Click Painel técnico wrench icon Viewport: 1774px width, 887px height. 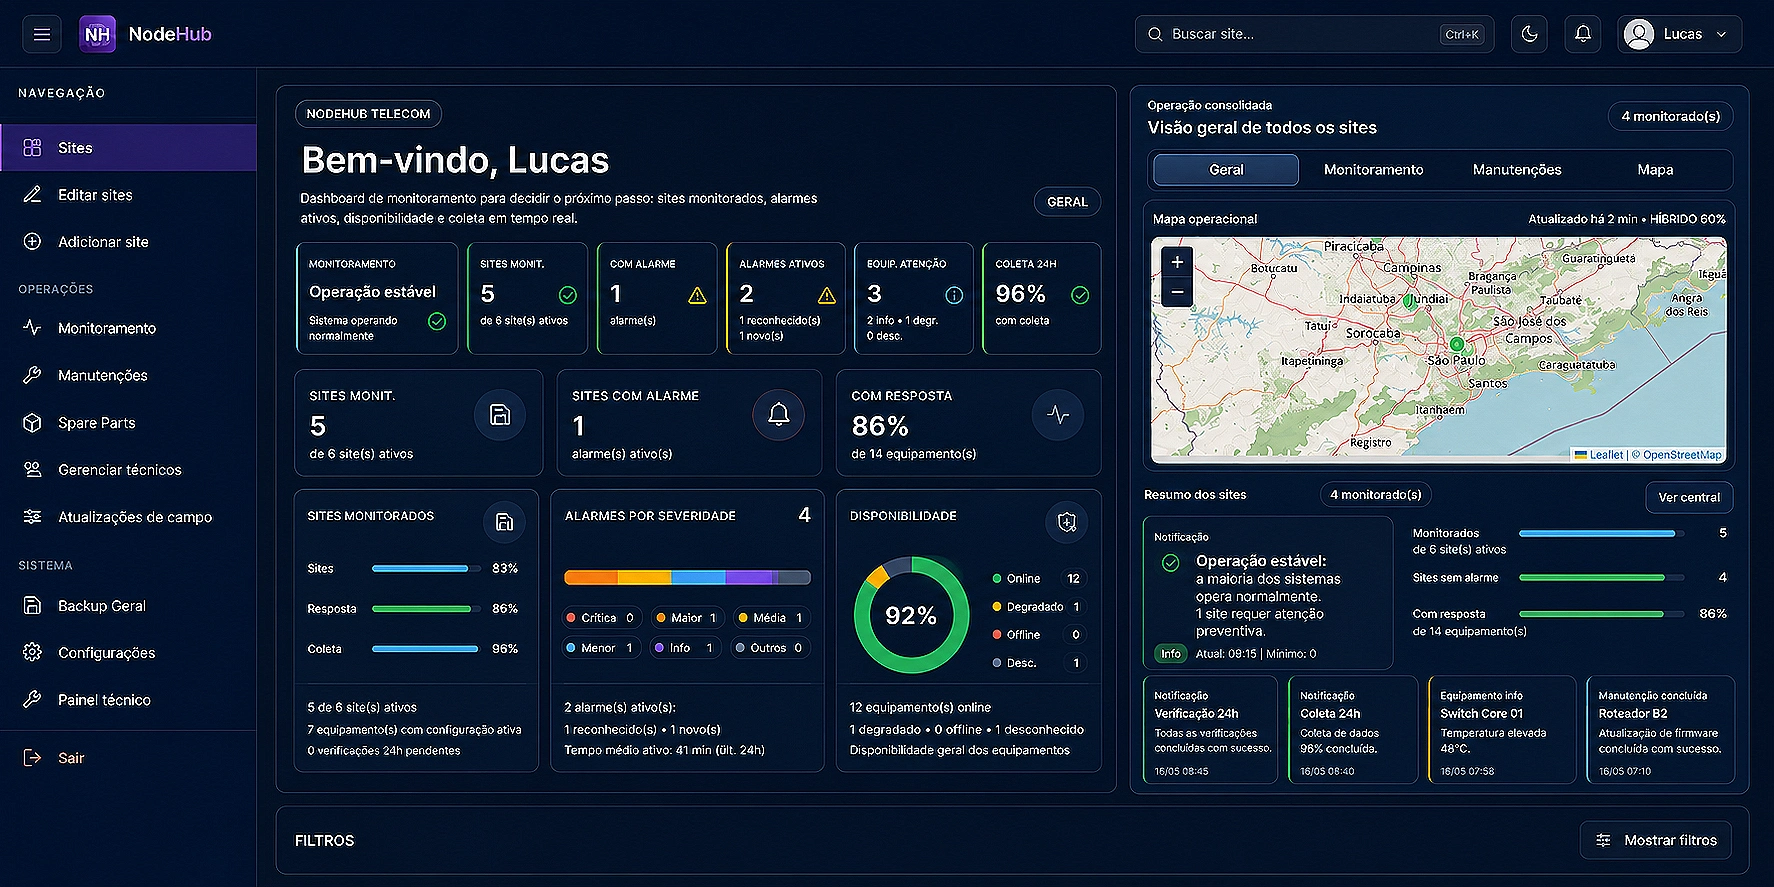tap(32, 700)
